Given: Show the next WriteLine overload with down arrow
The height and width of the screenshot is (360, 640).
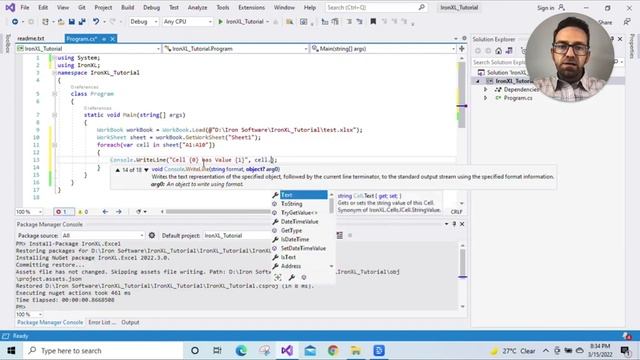Looking at the screenshot, I should point(146,170).
